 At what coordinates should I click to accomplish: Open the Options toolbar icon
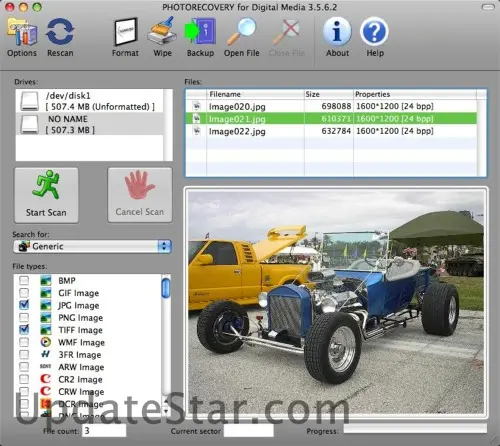[22, 31]
